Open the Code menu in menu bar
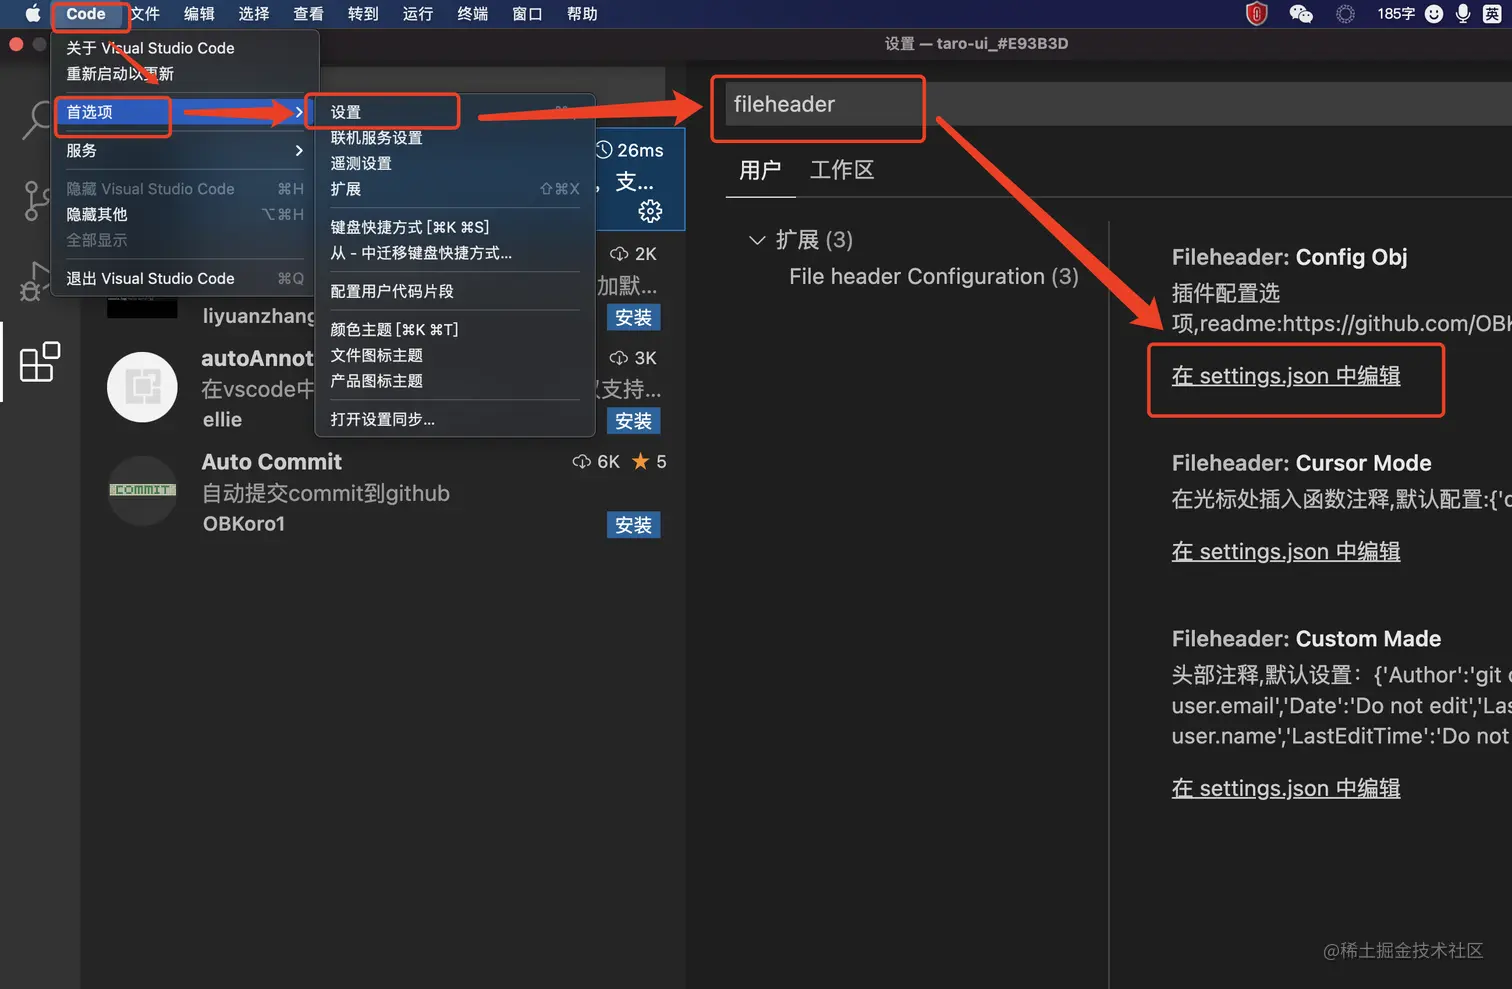Screen dimensions: 1512x989 (x=86, y=14)
